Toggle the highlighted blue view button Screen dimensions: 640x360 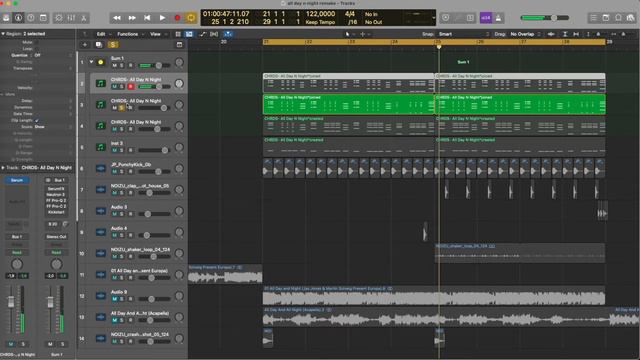click(x=189, y=34)
